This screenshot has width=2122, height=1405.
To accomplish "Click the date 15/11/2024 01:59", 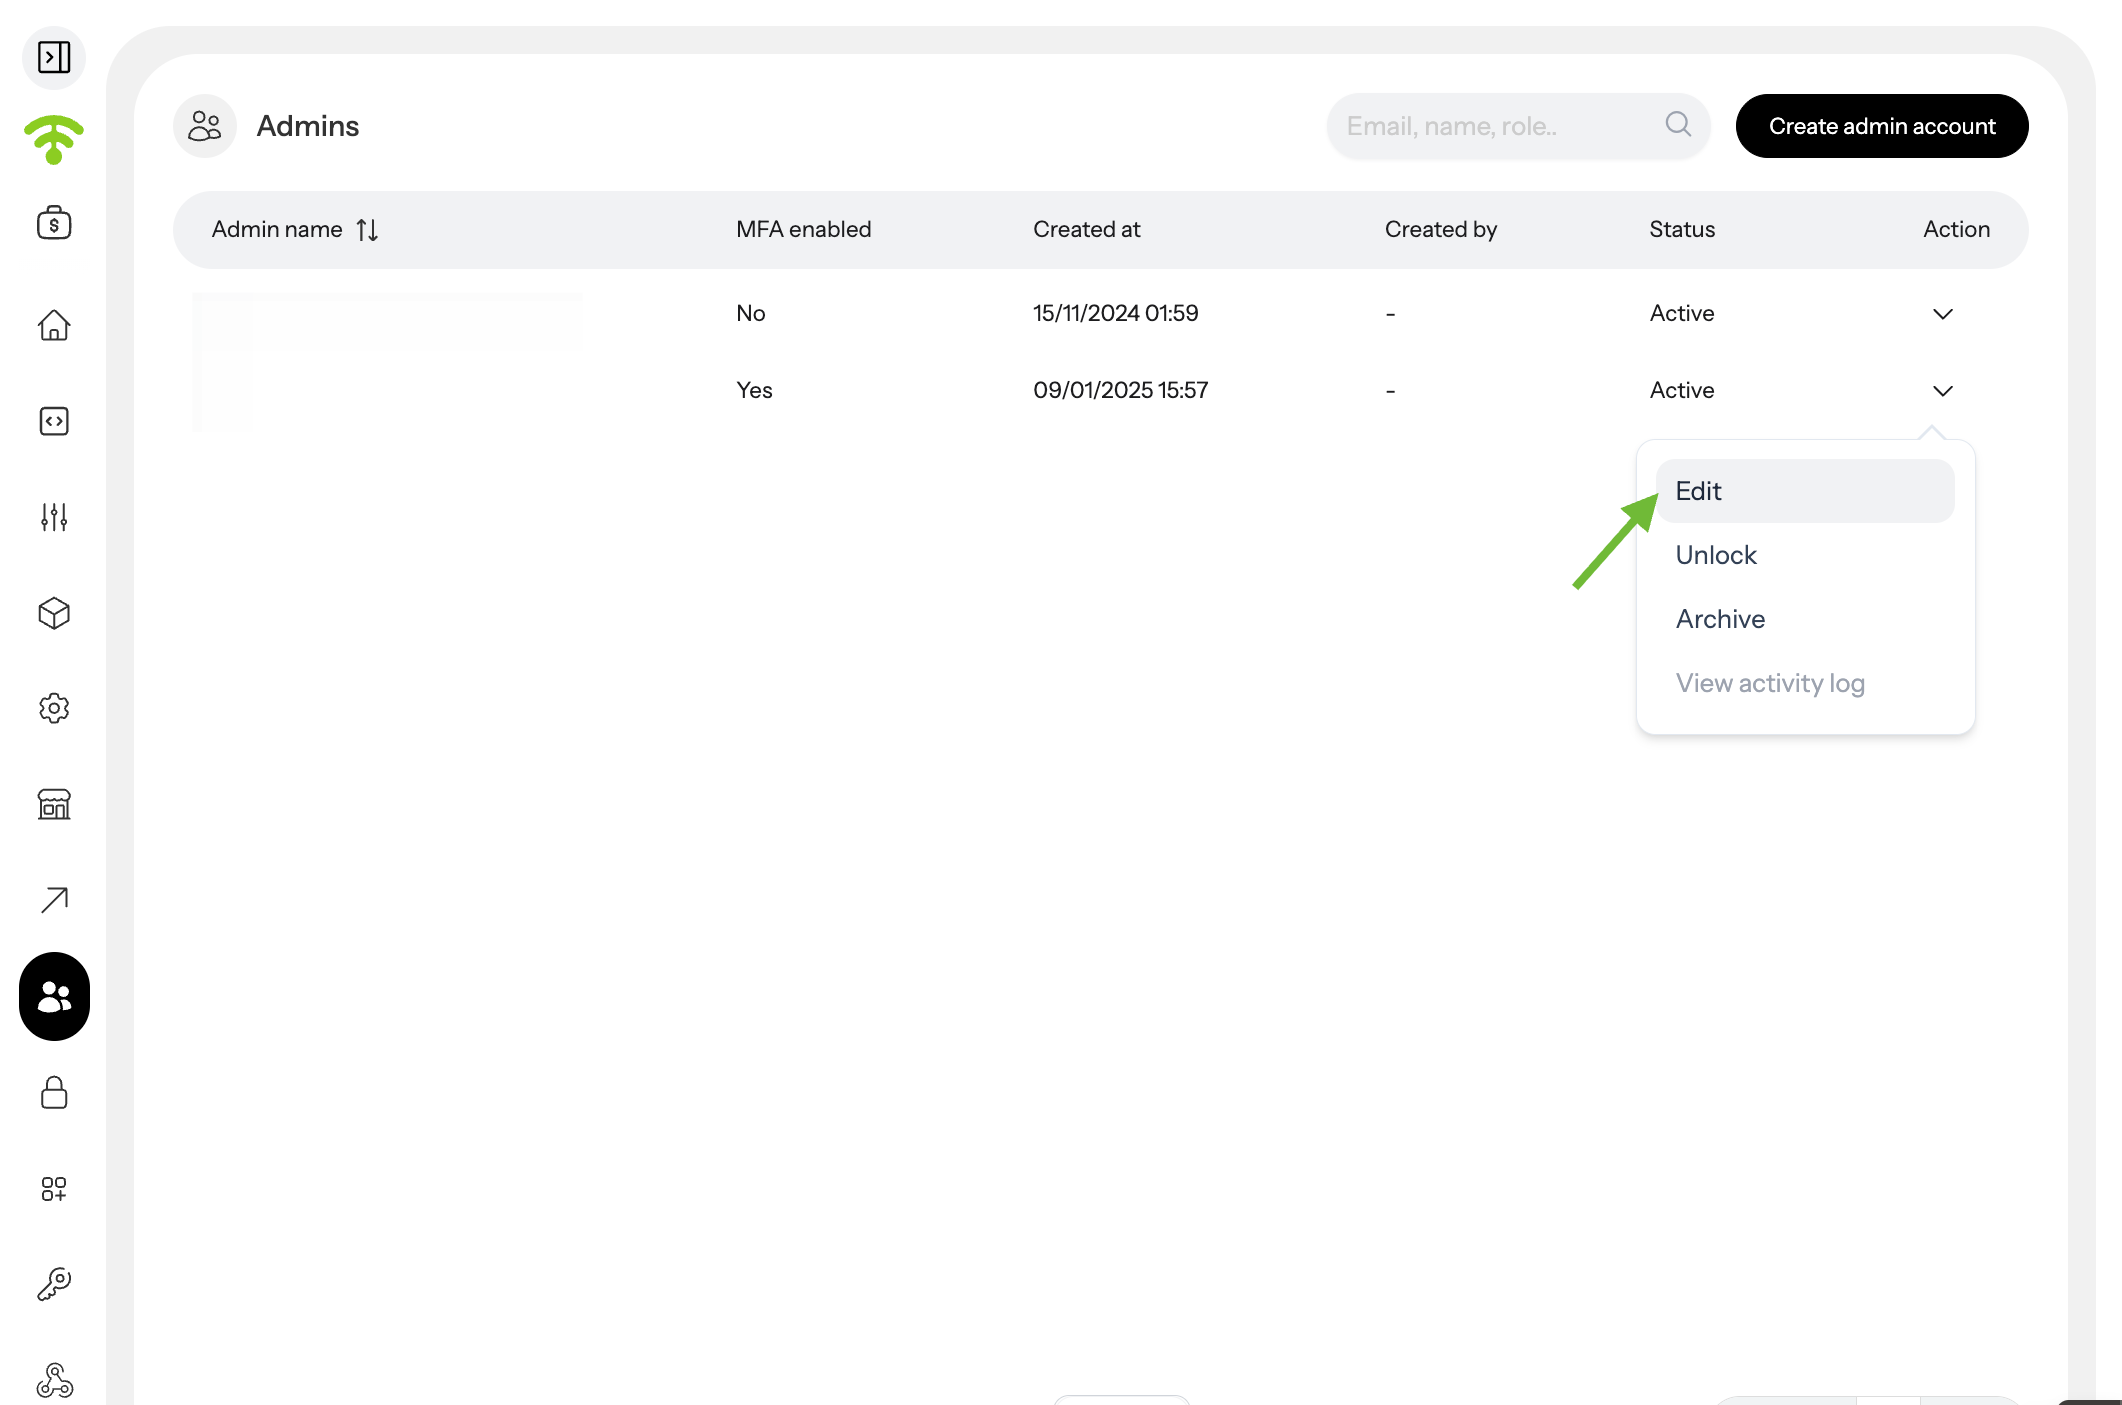I will click(1115, 313).
